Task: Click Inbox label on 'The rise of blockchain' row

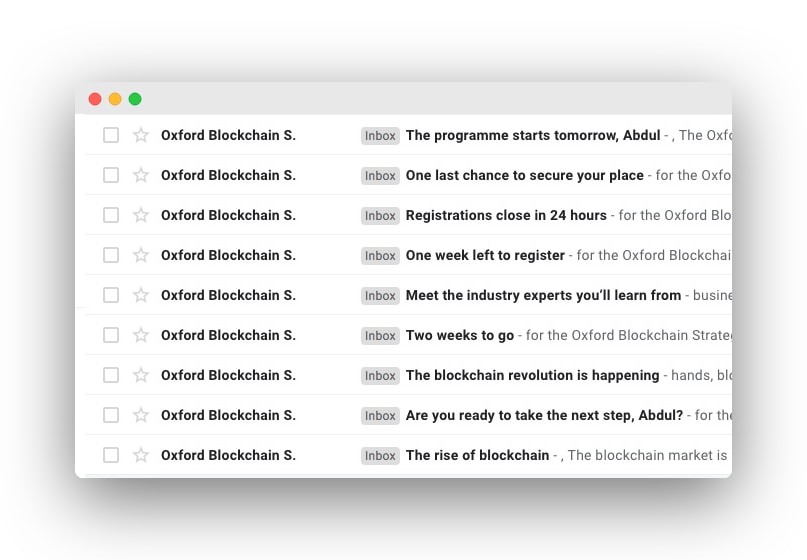Action: (x=380, y=456)
